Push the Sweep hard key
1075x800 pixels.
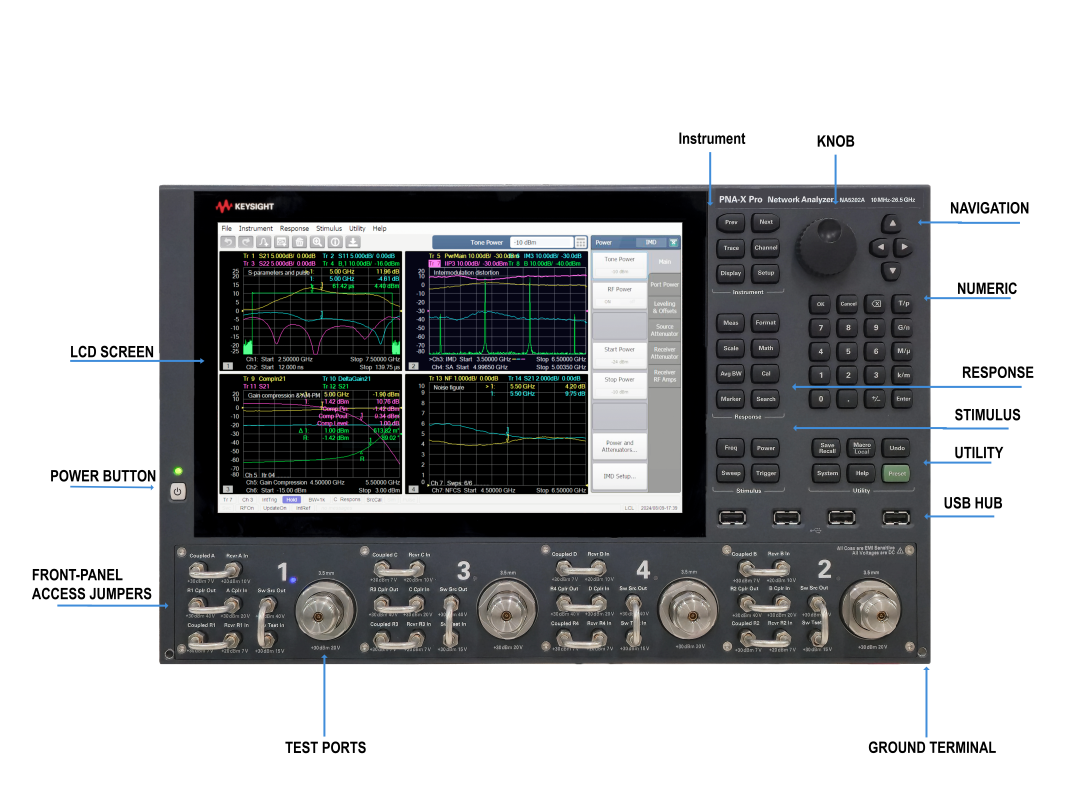(731, 473)
